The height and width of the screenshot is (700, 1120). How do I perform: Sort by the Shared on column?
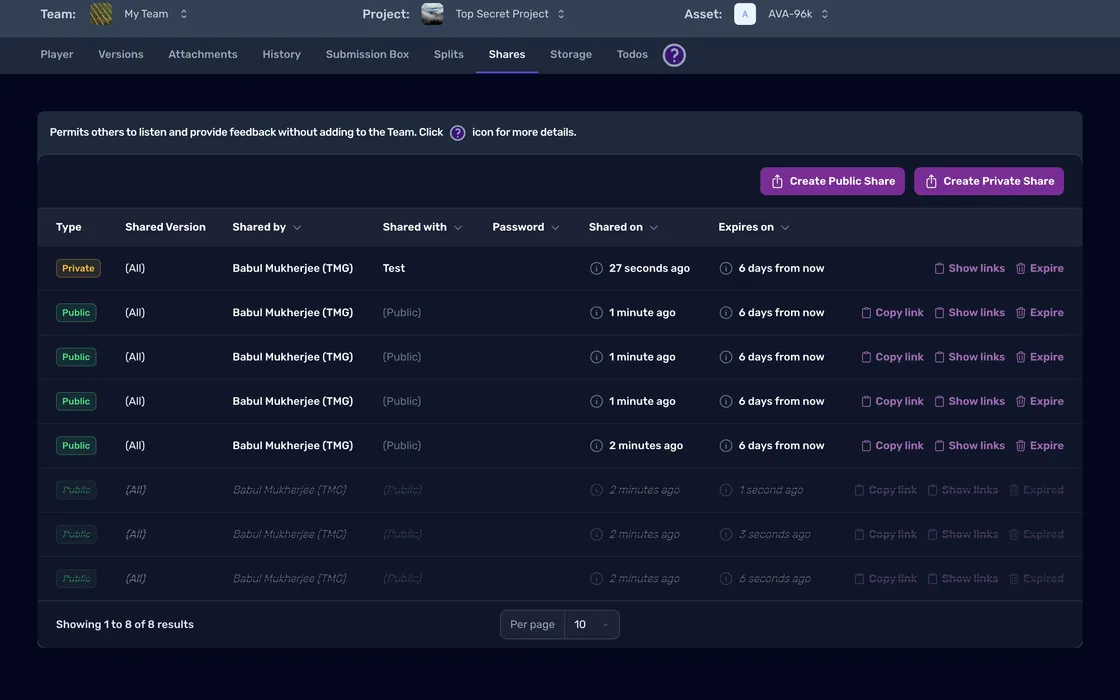click(623, 227)
